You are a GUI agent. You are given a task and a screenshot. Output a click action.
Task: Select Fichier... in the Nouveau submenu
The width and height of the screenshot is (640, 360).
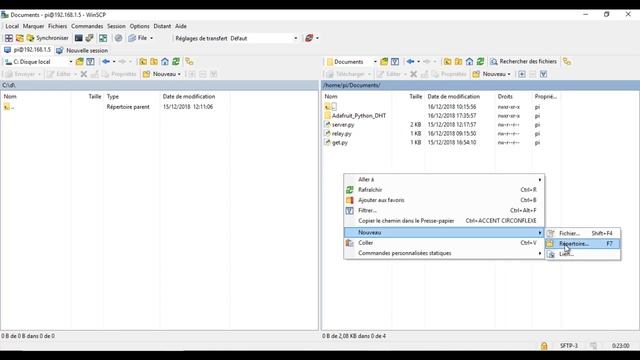[583, 233]
